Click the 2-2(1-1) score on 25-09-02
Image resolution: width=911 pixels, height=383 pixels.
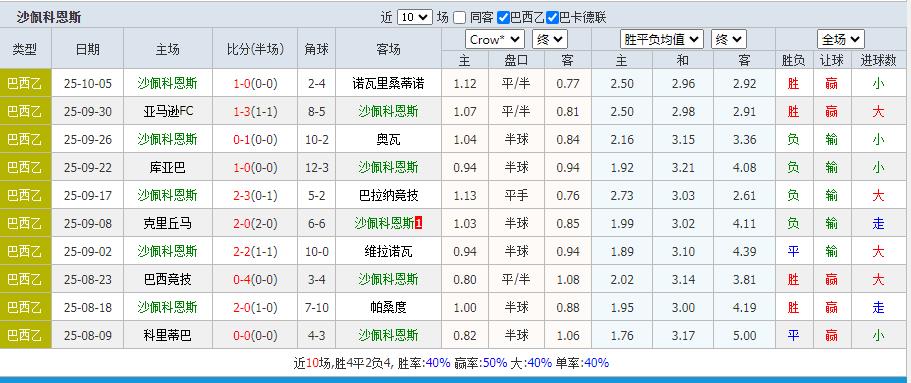pyautogui.click(x=255, y=251)
